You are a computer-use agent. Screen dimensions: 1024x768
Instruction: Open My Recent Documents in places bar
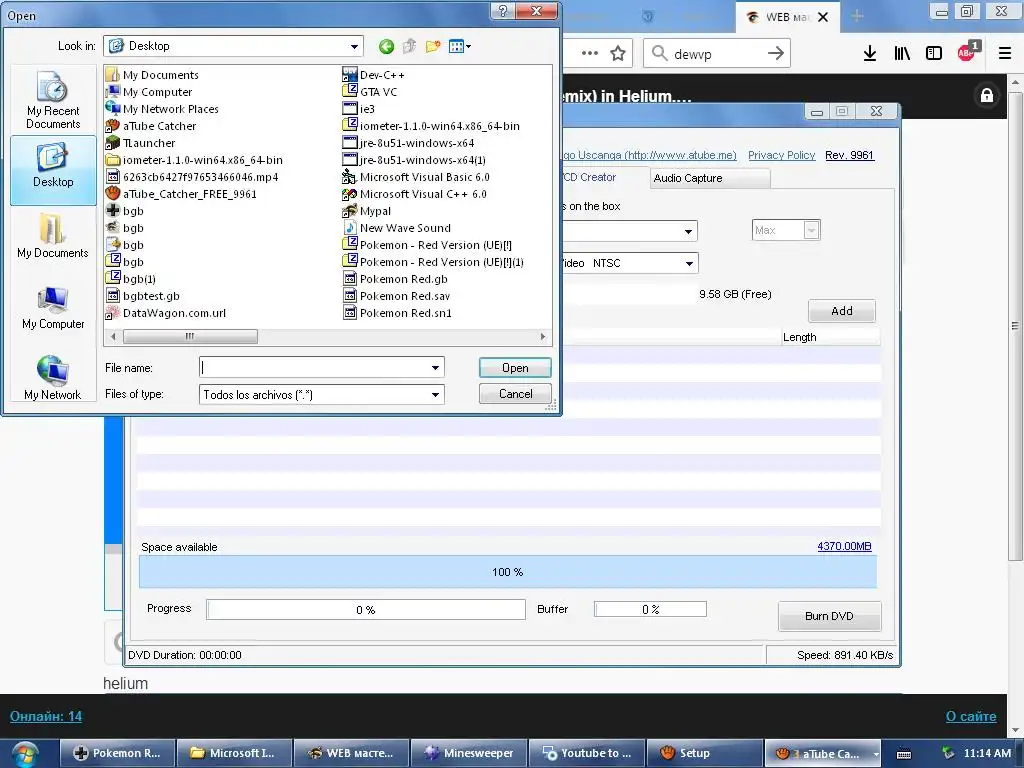click(x=53, y=100)
